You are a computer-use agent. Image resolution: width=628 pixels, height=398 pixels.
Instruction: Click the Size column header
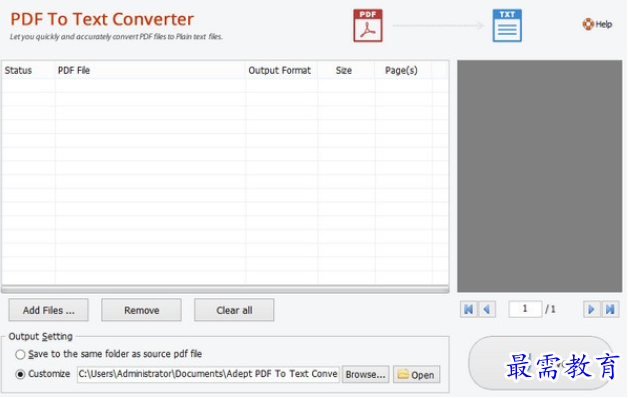point(346,70)
